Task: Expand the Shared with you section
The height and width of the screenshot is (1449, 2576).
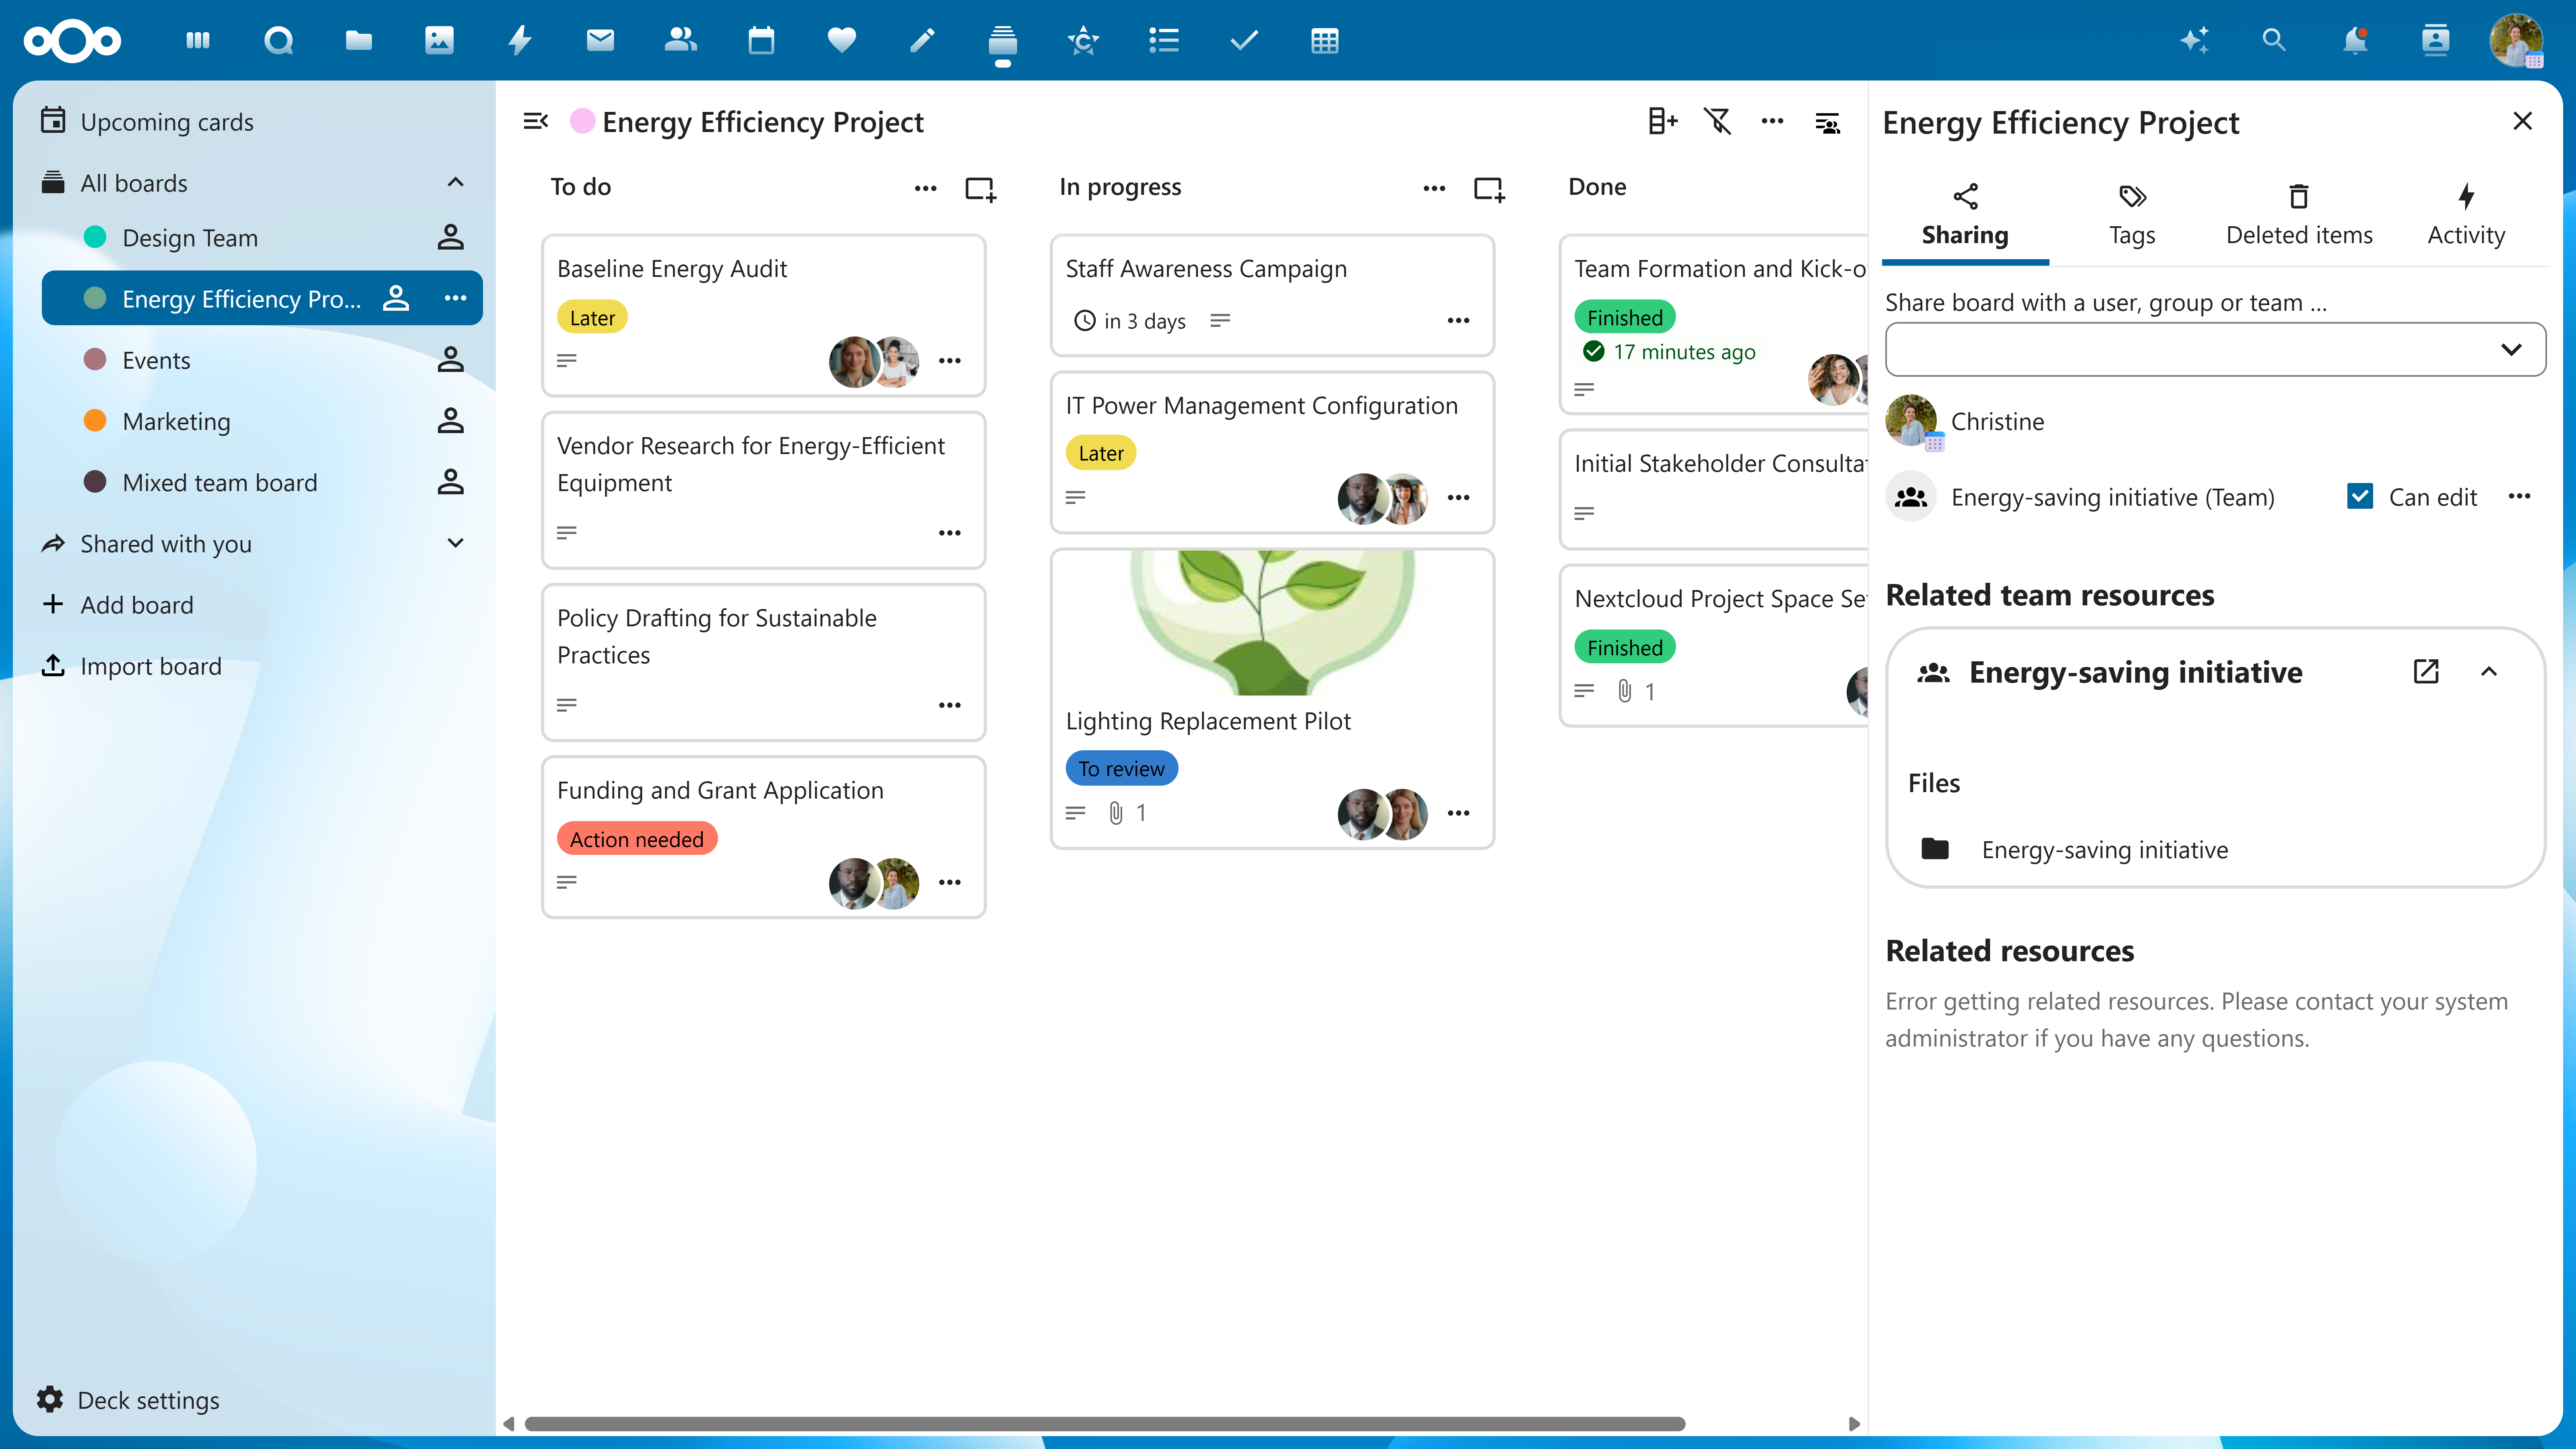Action: point(455,543)
